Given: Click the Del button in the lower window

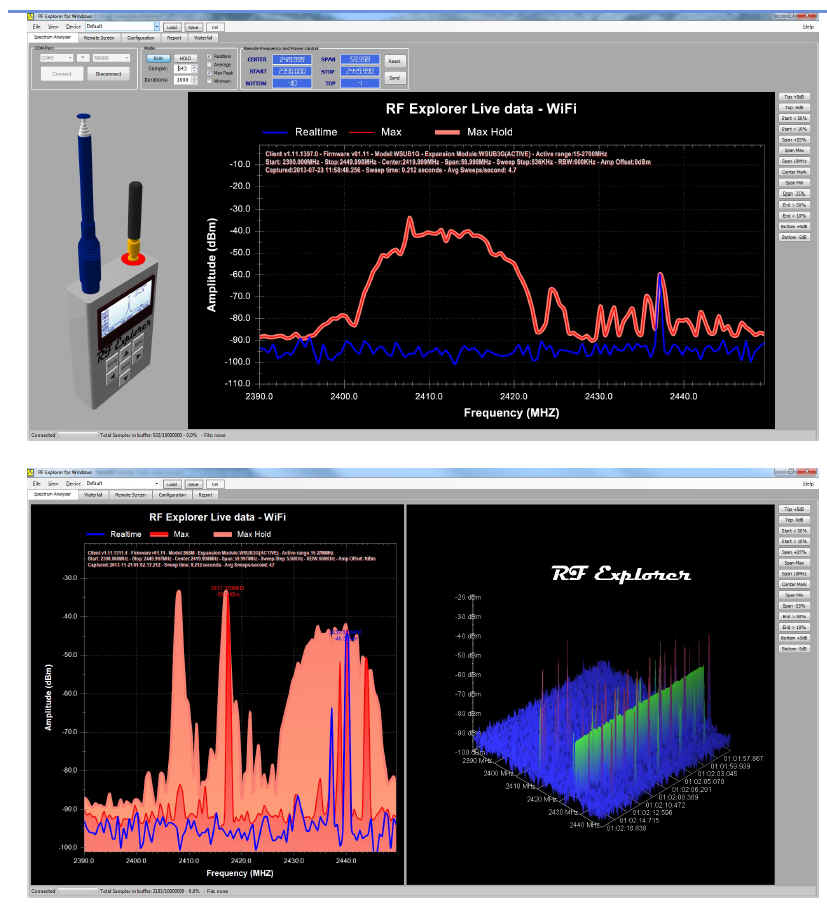Looking at the screenshot, I should click(x=215, y=484).
